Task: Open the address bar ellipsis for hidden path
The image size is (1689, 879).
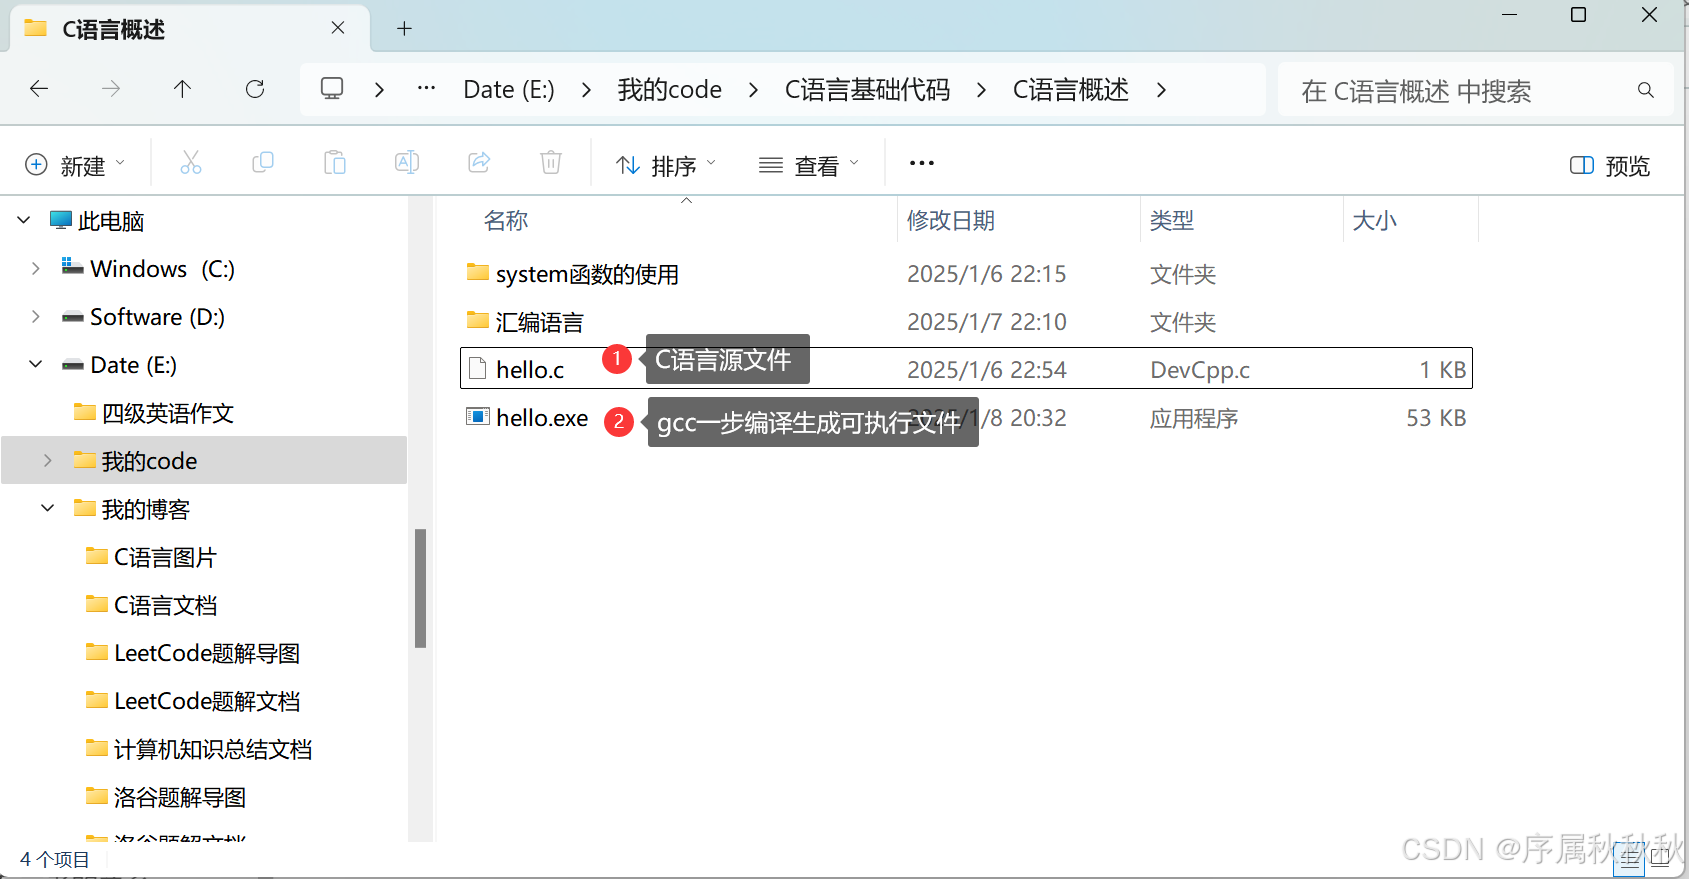Action: point(427,89)
